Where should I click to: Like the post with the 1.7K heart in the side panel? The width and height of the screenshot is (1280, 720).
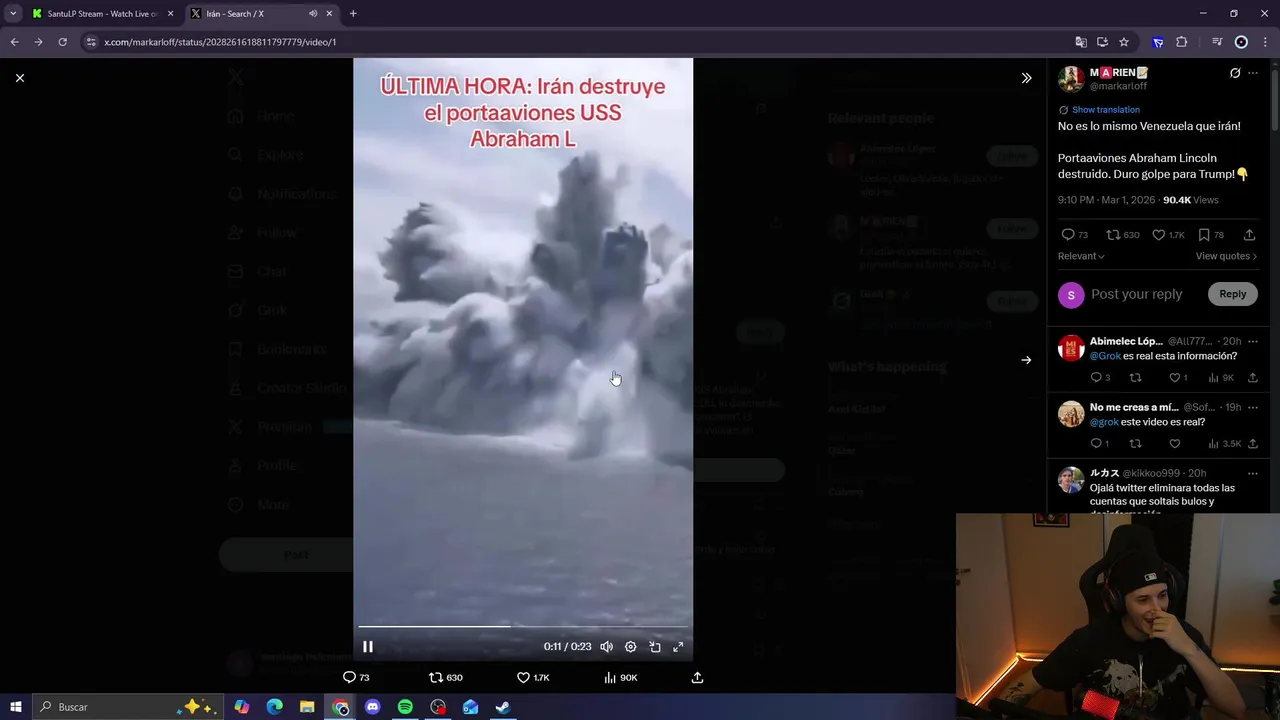coord(1168,235)
